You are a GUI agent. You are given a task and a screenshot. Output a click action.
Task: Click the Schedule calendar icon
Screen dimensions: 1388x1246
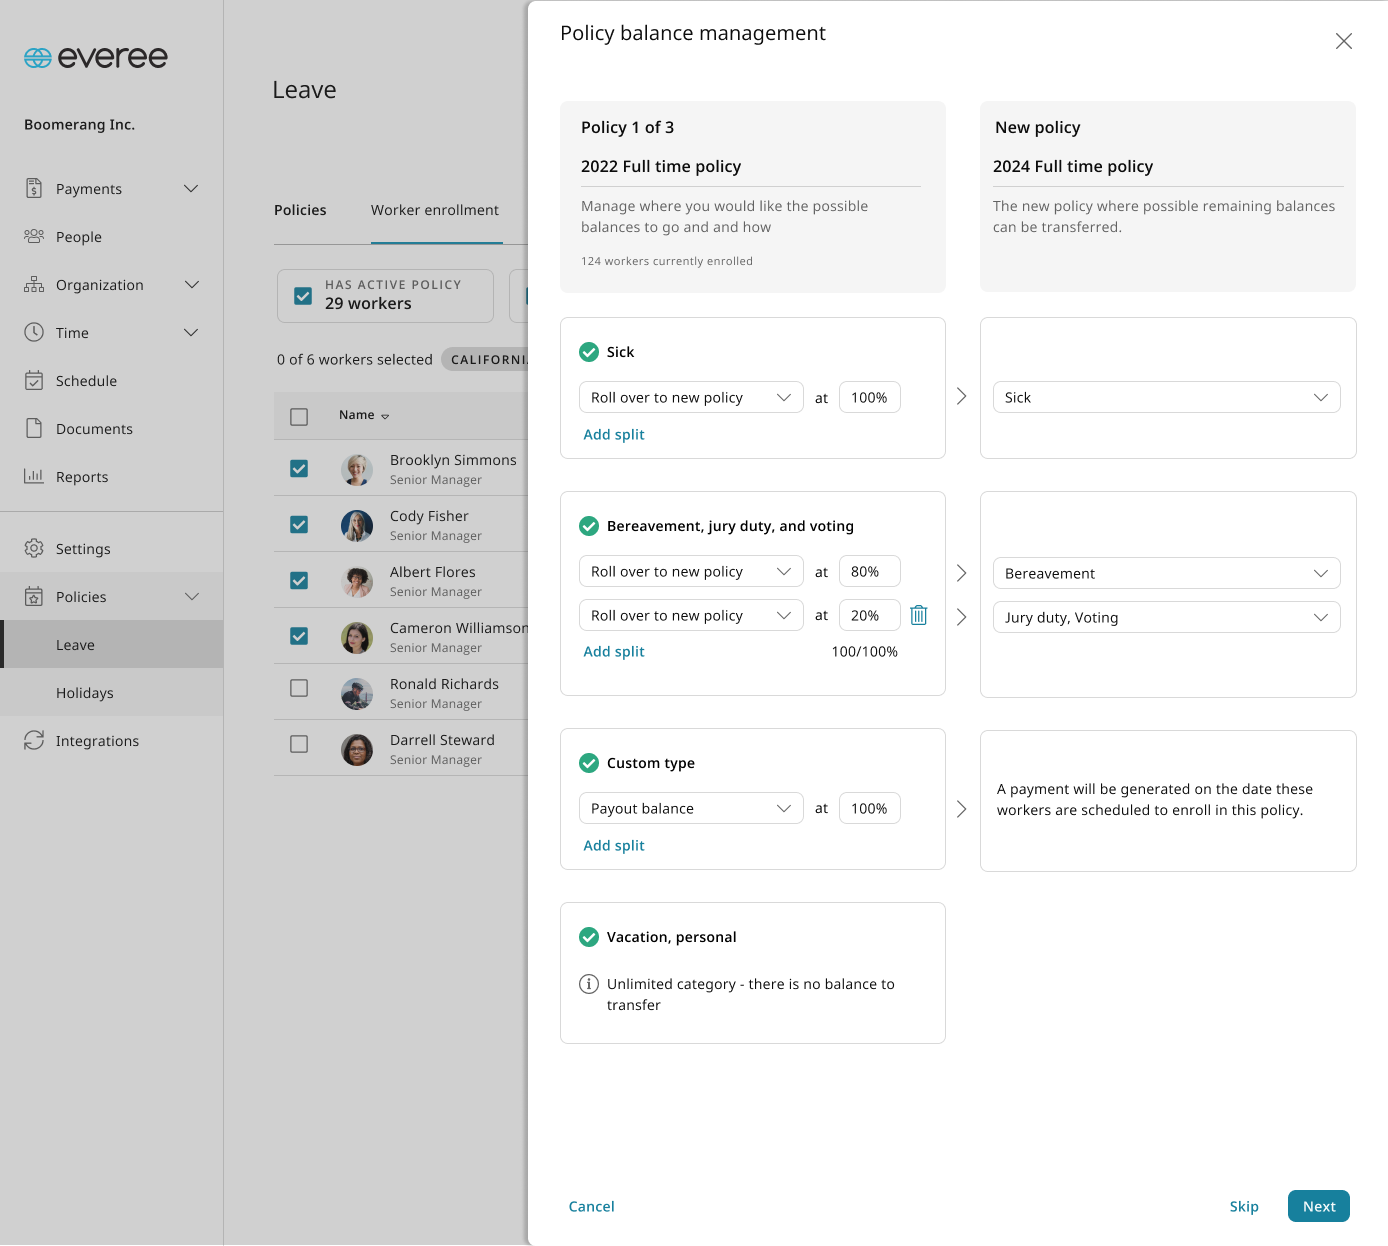tap(34, 380)
